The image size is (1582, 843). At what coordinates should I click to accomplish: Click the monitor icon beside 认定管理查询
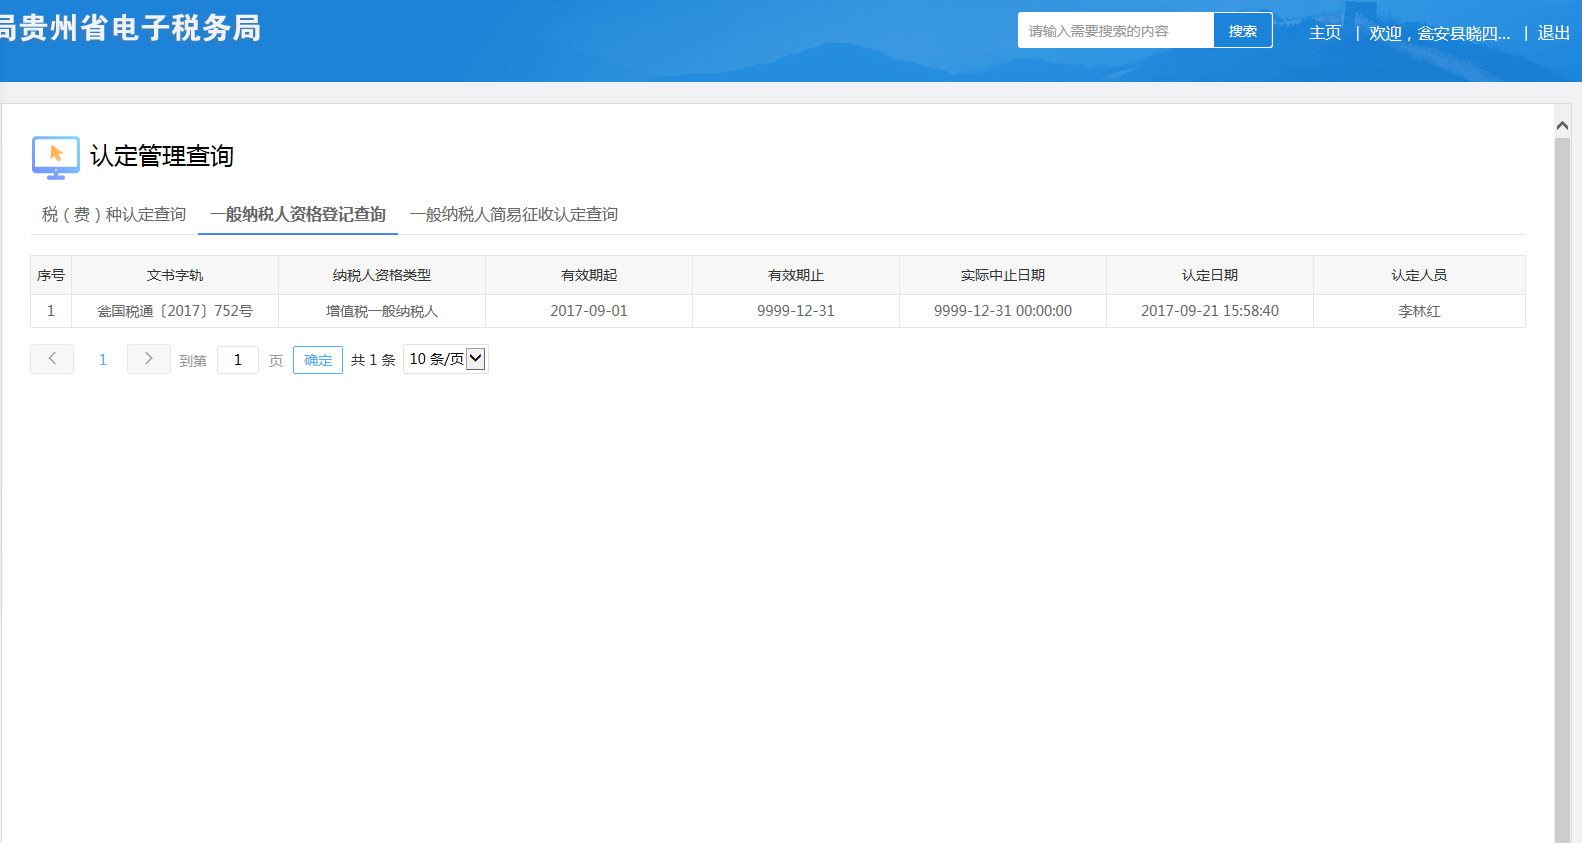[x=55, y=157]
